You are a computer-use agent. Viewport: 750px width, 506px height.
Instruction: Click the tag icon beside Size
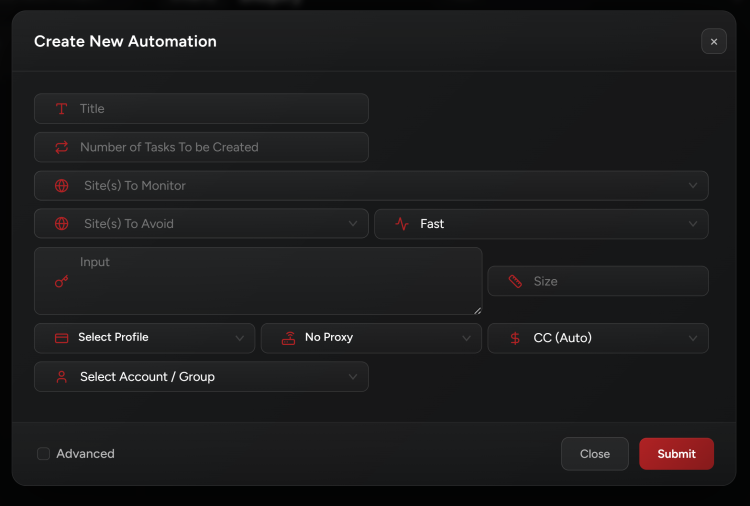coord(515,281)
